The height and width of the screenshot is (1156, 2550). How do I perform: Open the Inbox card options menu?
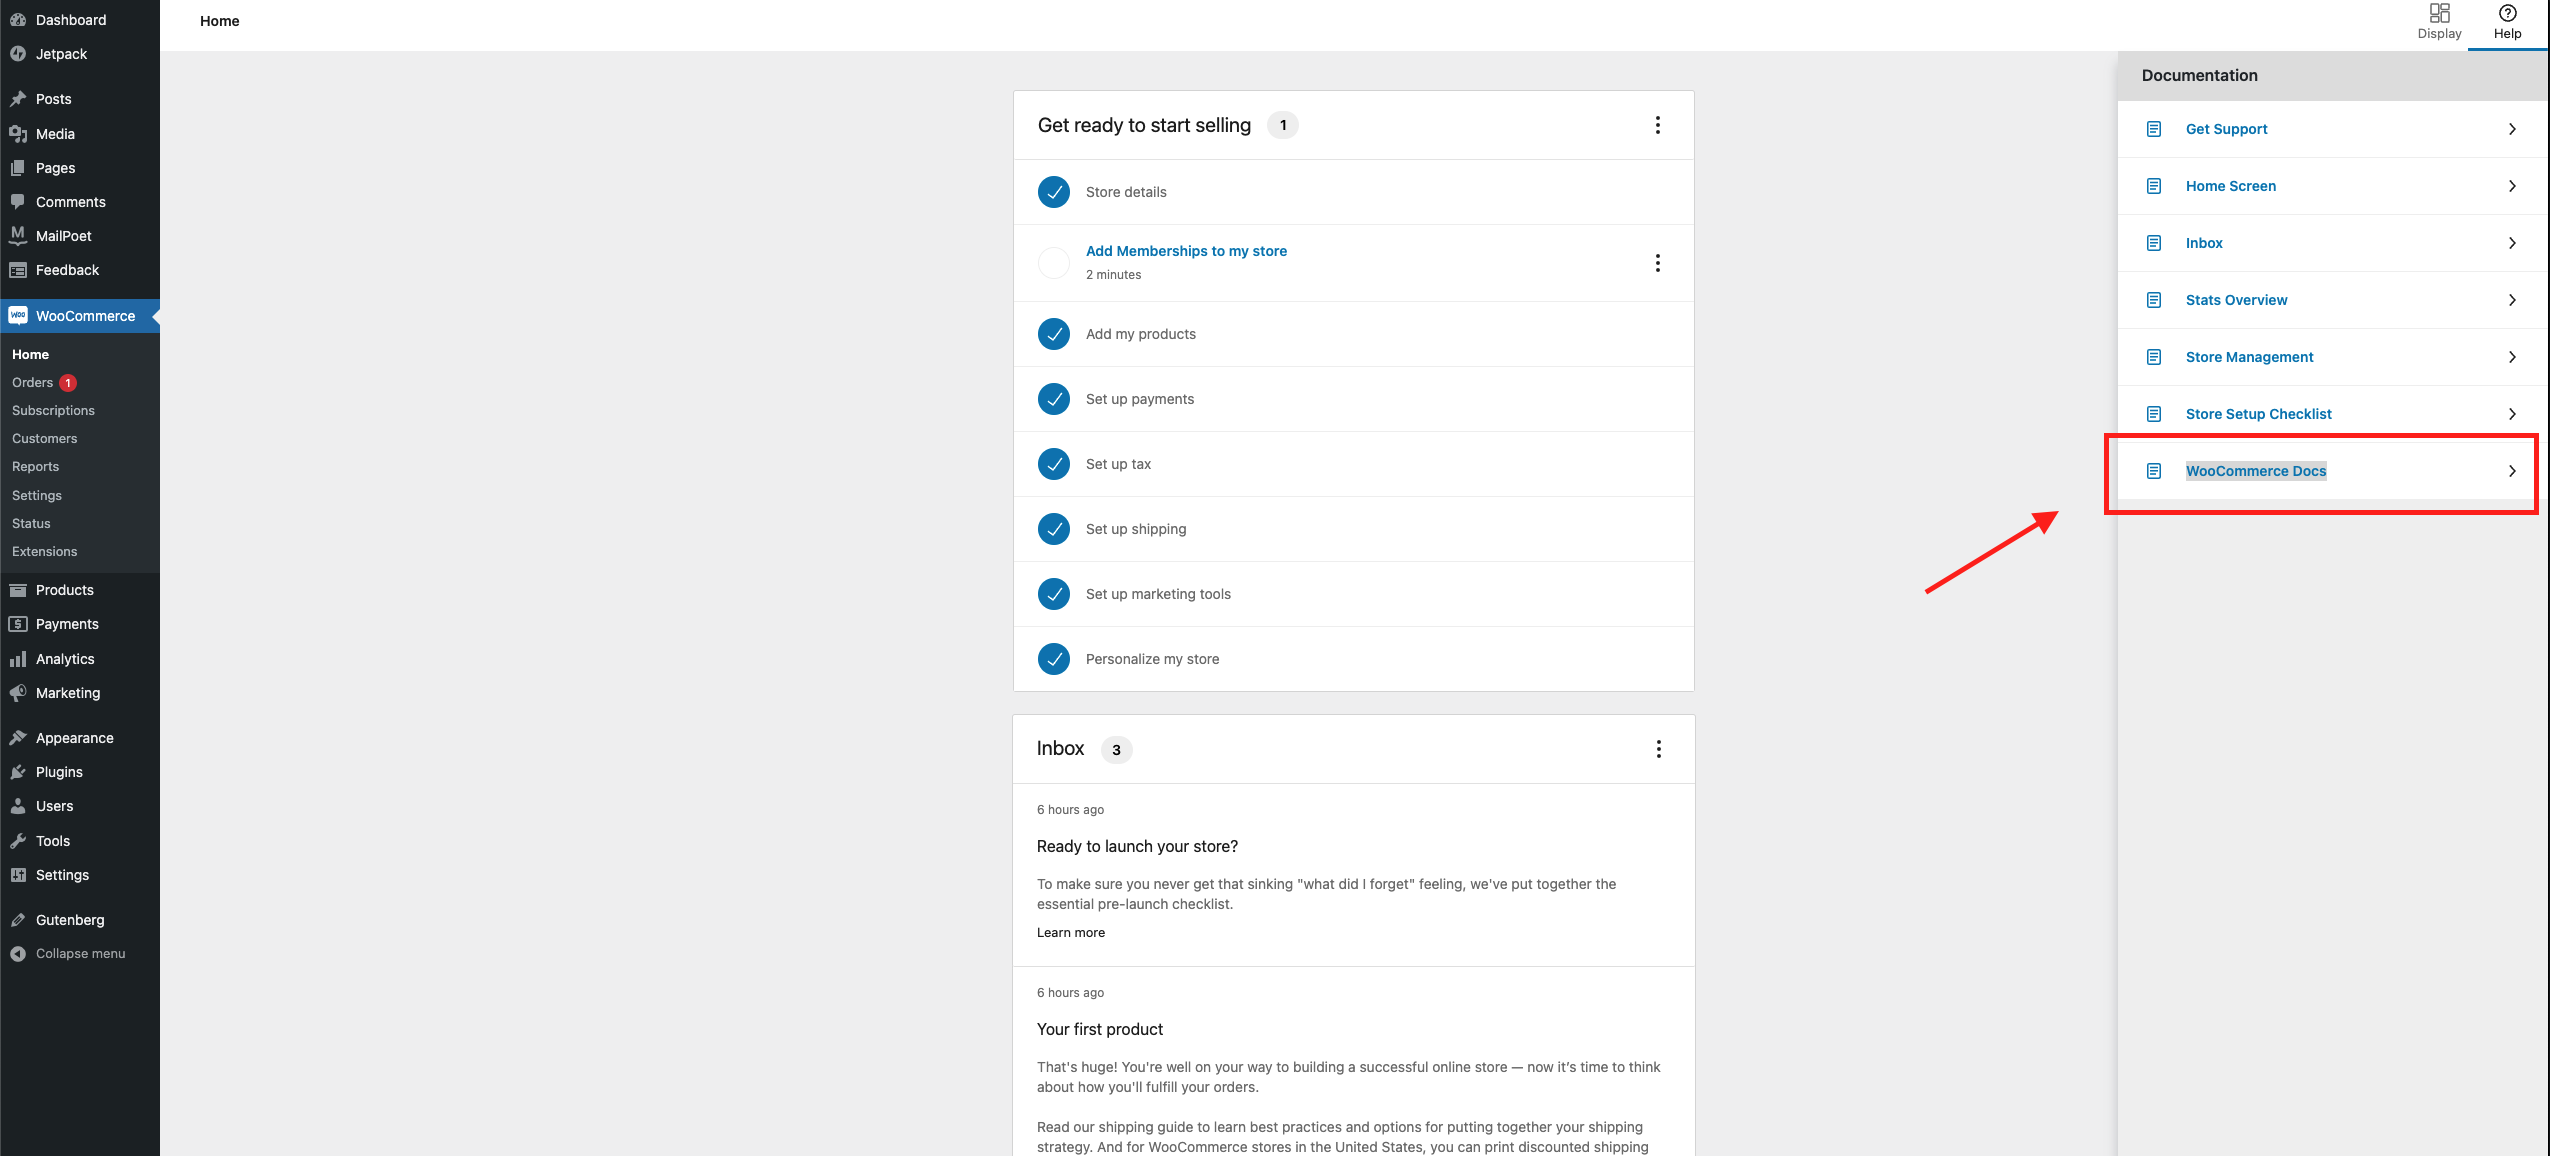point(1659,749)
